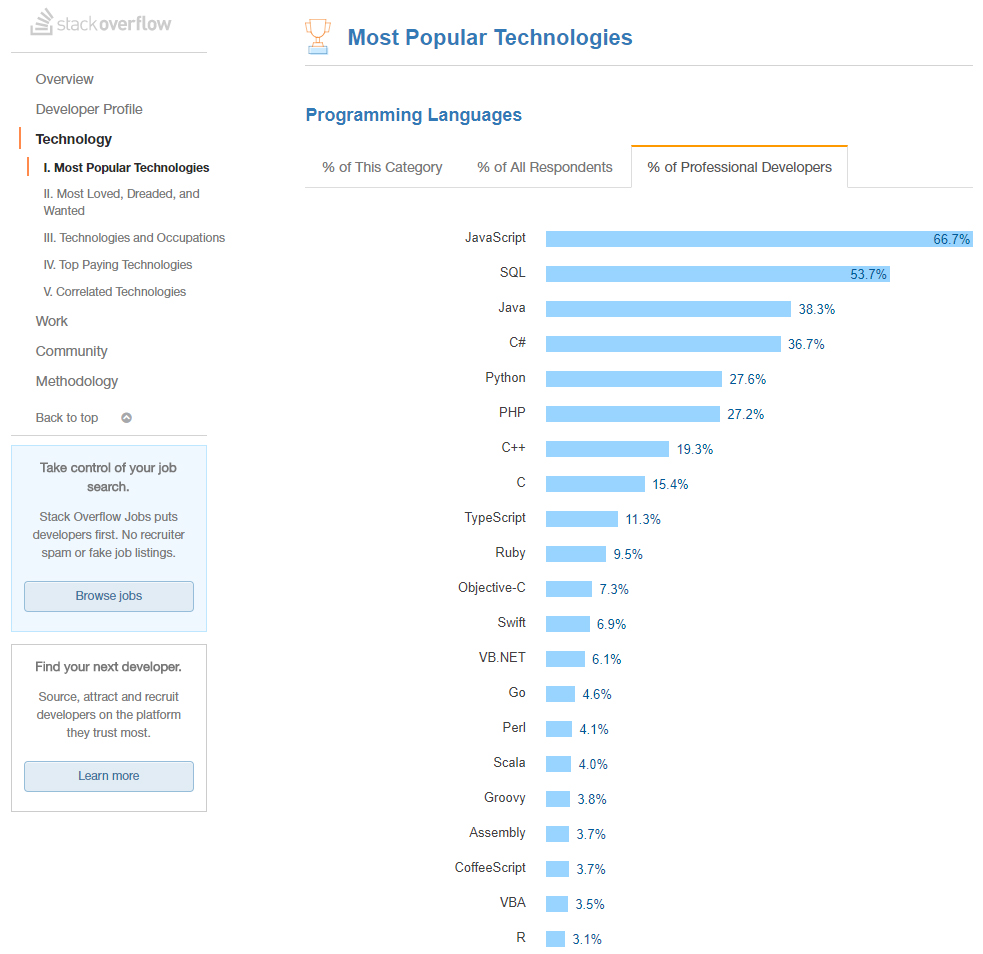The width and height of the screenshot is (983, 954).
Task: Click the Learn more button
Action: coord(109,776)
